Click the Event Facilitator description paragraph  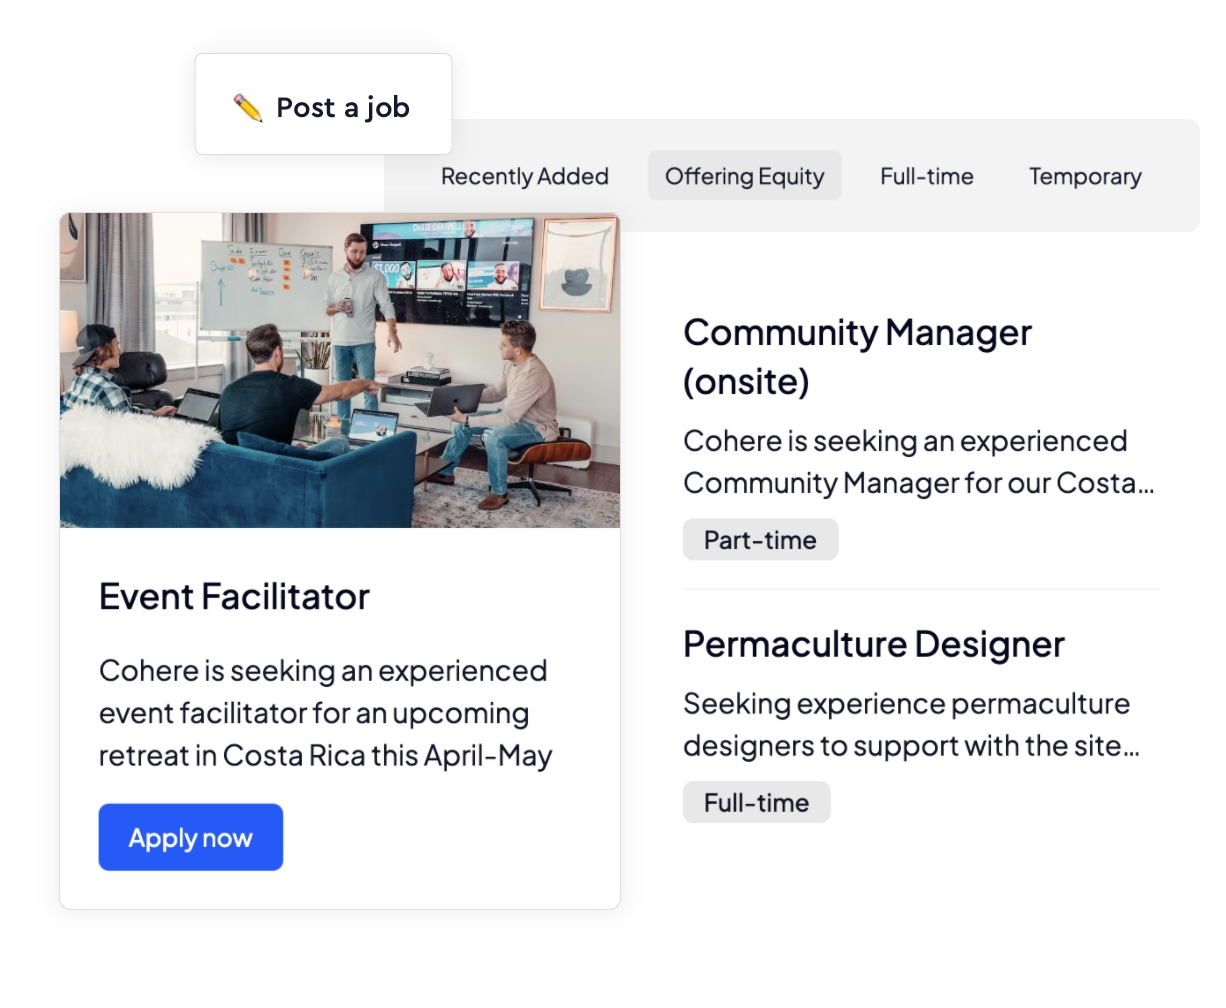325,713
